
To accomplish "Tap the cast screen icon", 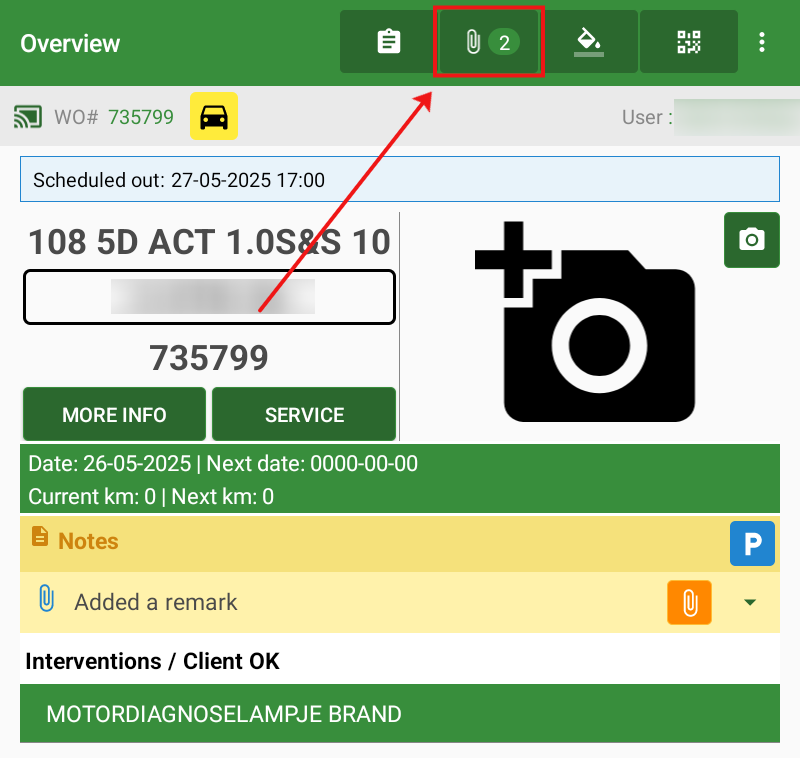I will 28,117.
